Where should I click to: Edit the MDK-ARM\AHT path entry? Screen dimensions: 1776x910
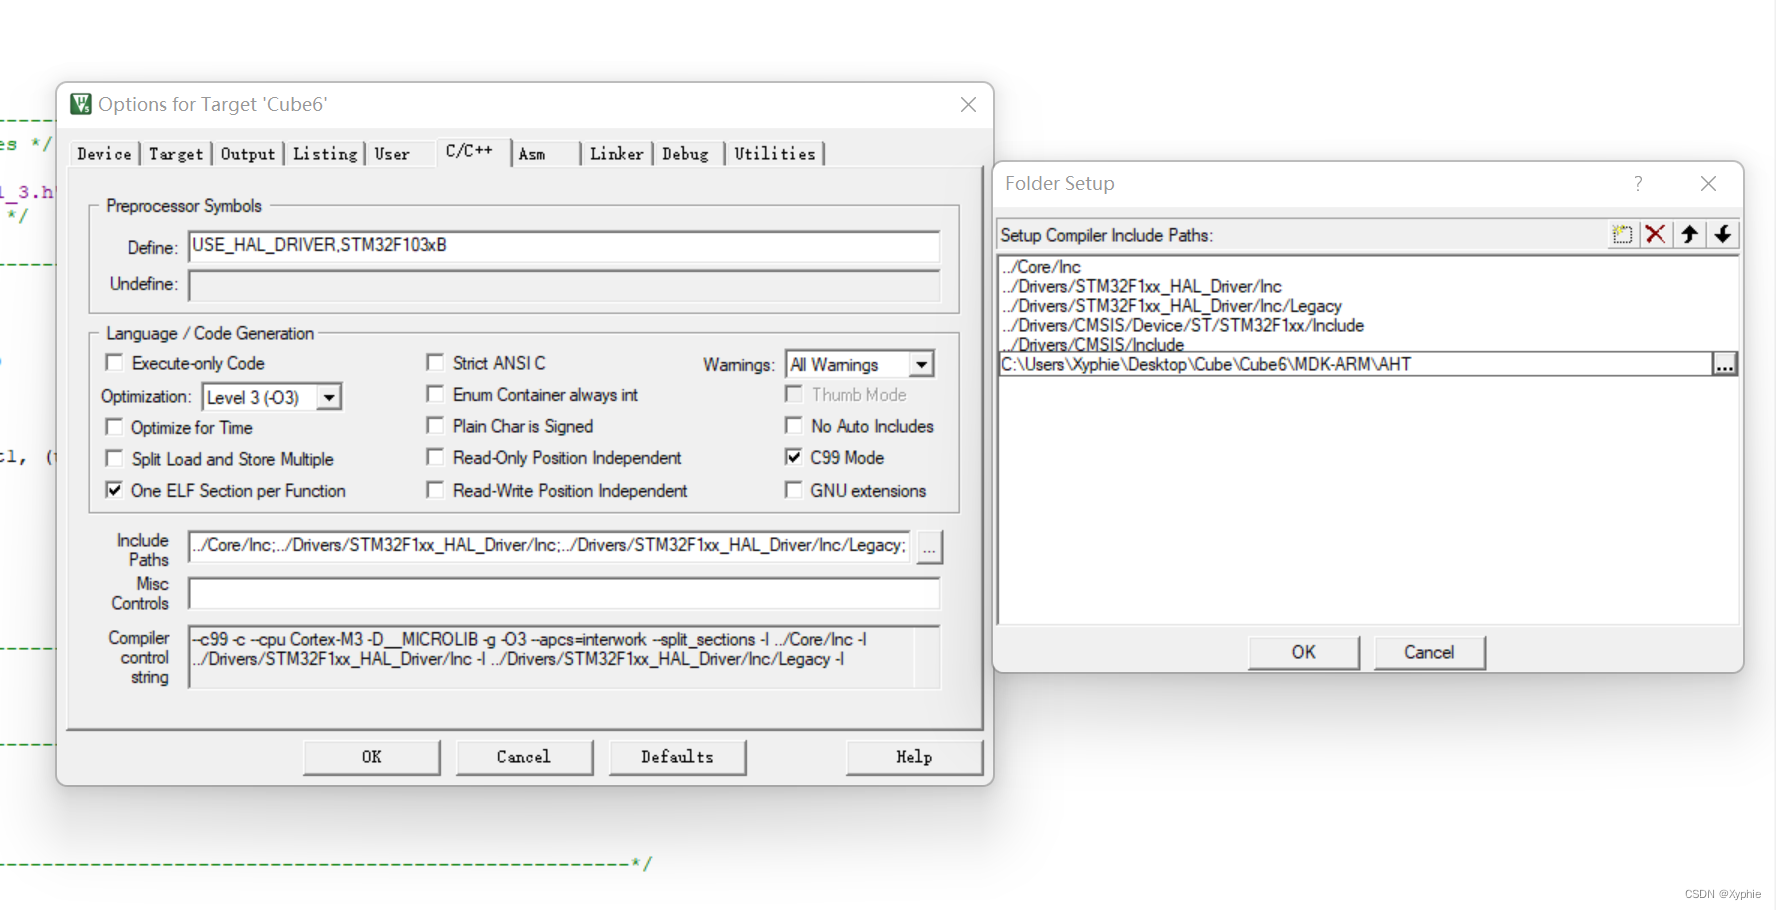(x=1356, y=364)
